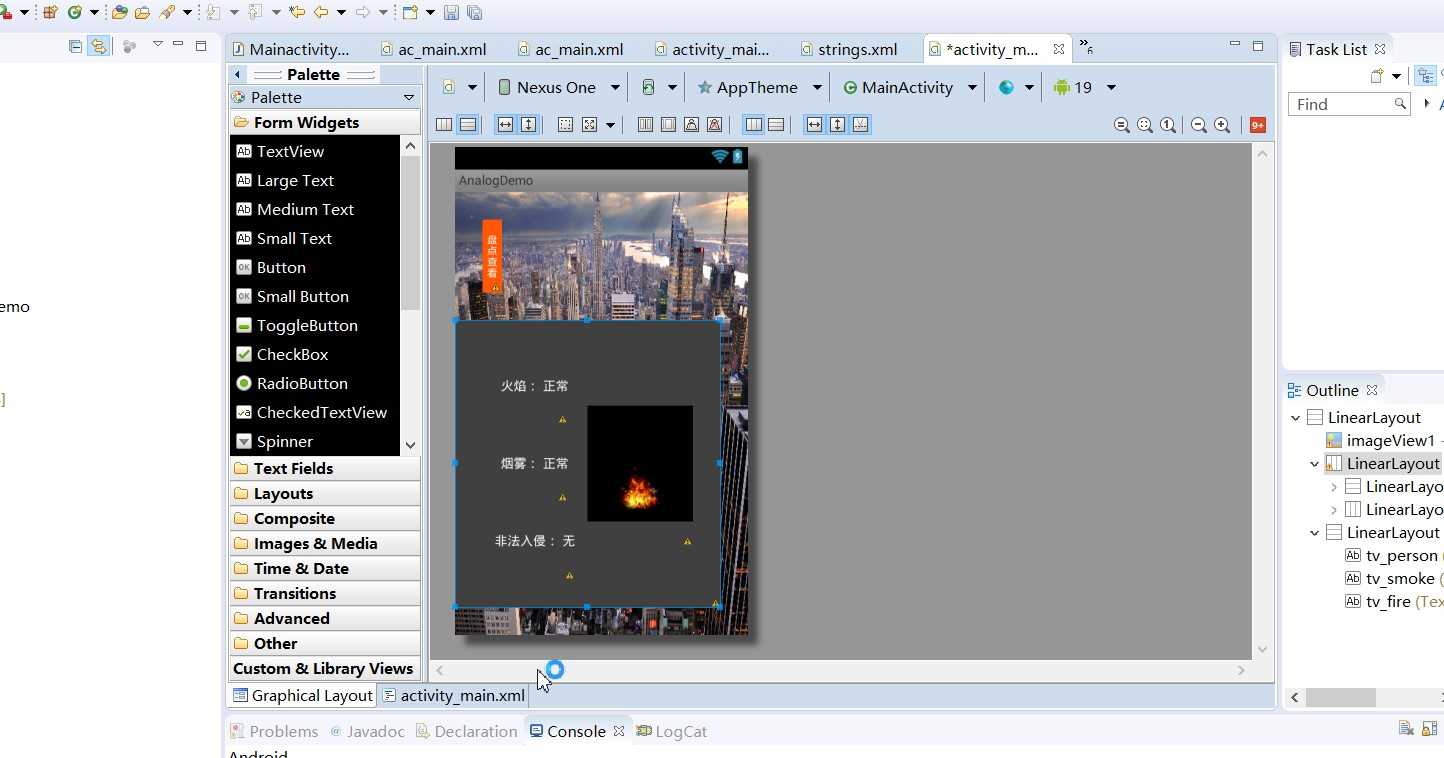Click the emulate real size zoom icon

tap(1122, 125)
